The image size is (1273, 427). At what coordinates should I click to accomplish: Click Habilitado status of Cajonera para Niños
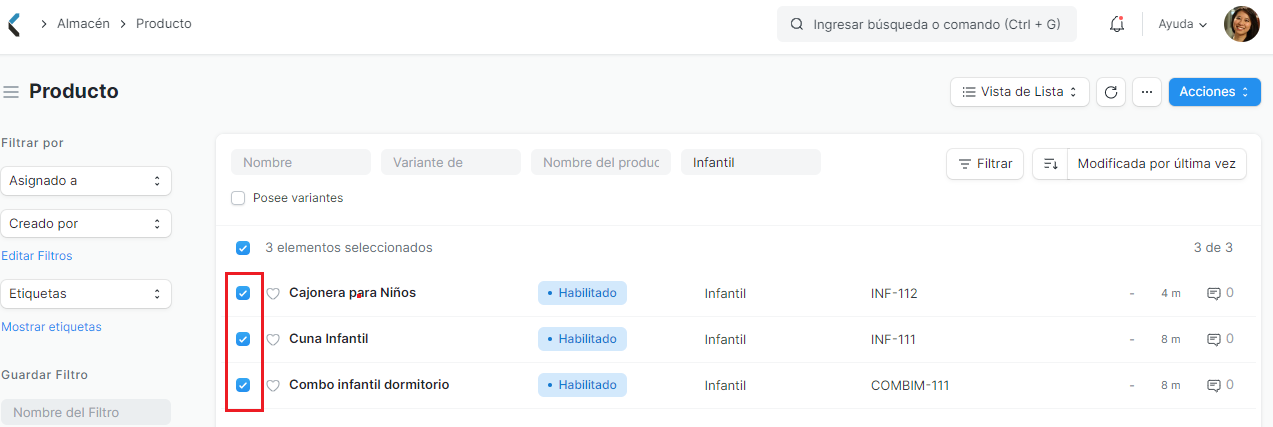582,293
